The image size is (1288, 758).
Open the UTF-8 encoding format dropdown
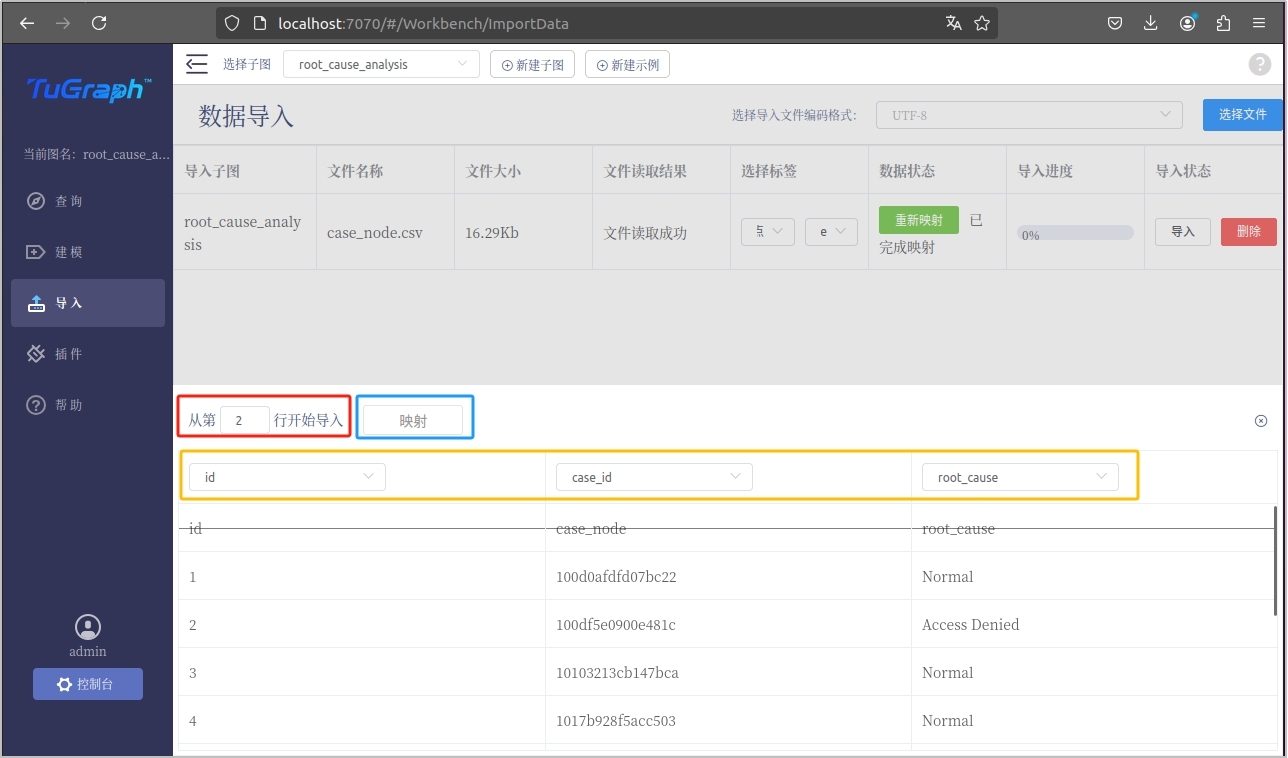[x=1029, y=115]
